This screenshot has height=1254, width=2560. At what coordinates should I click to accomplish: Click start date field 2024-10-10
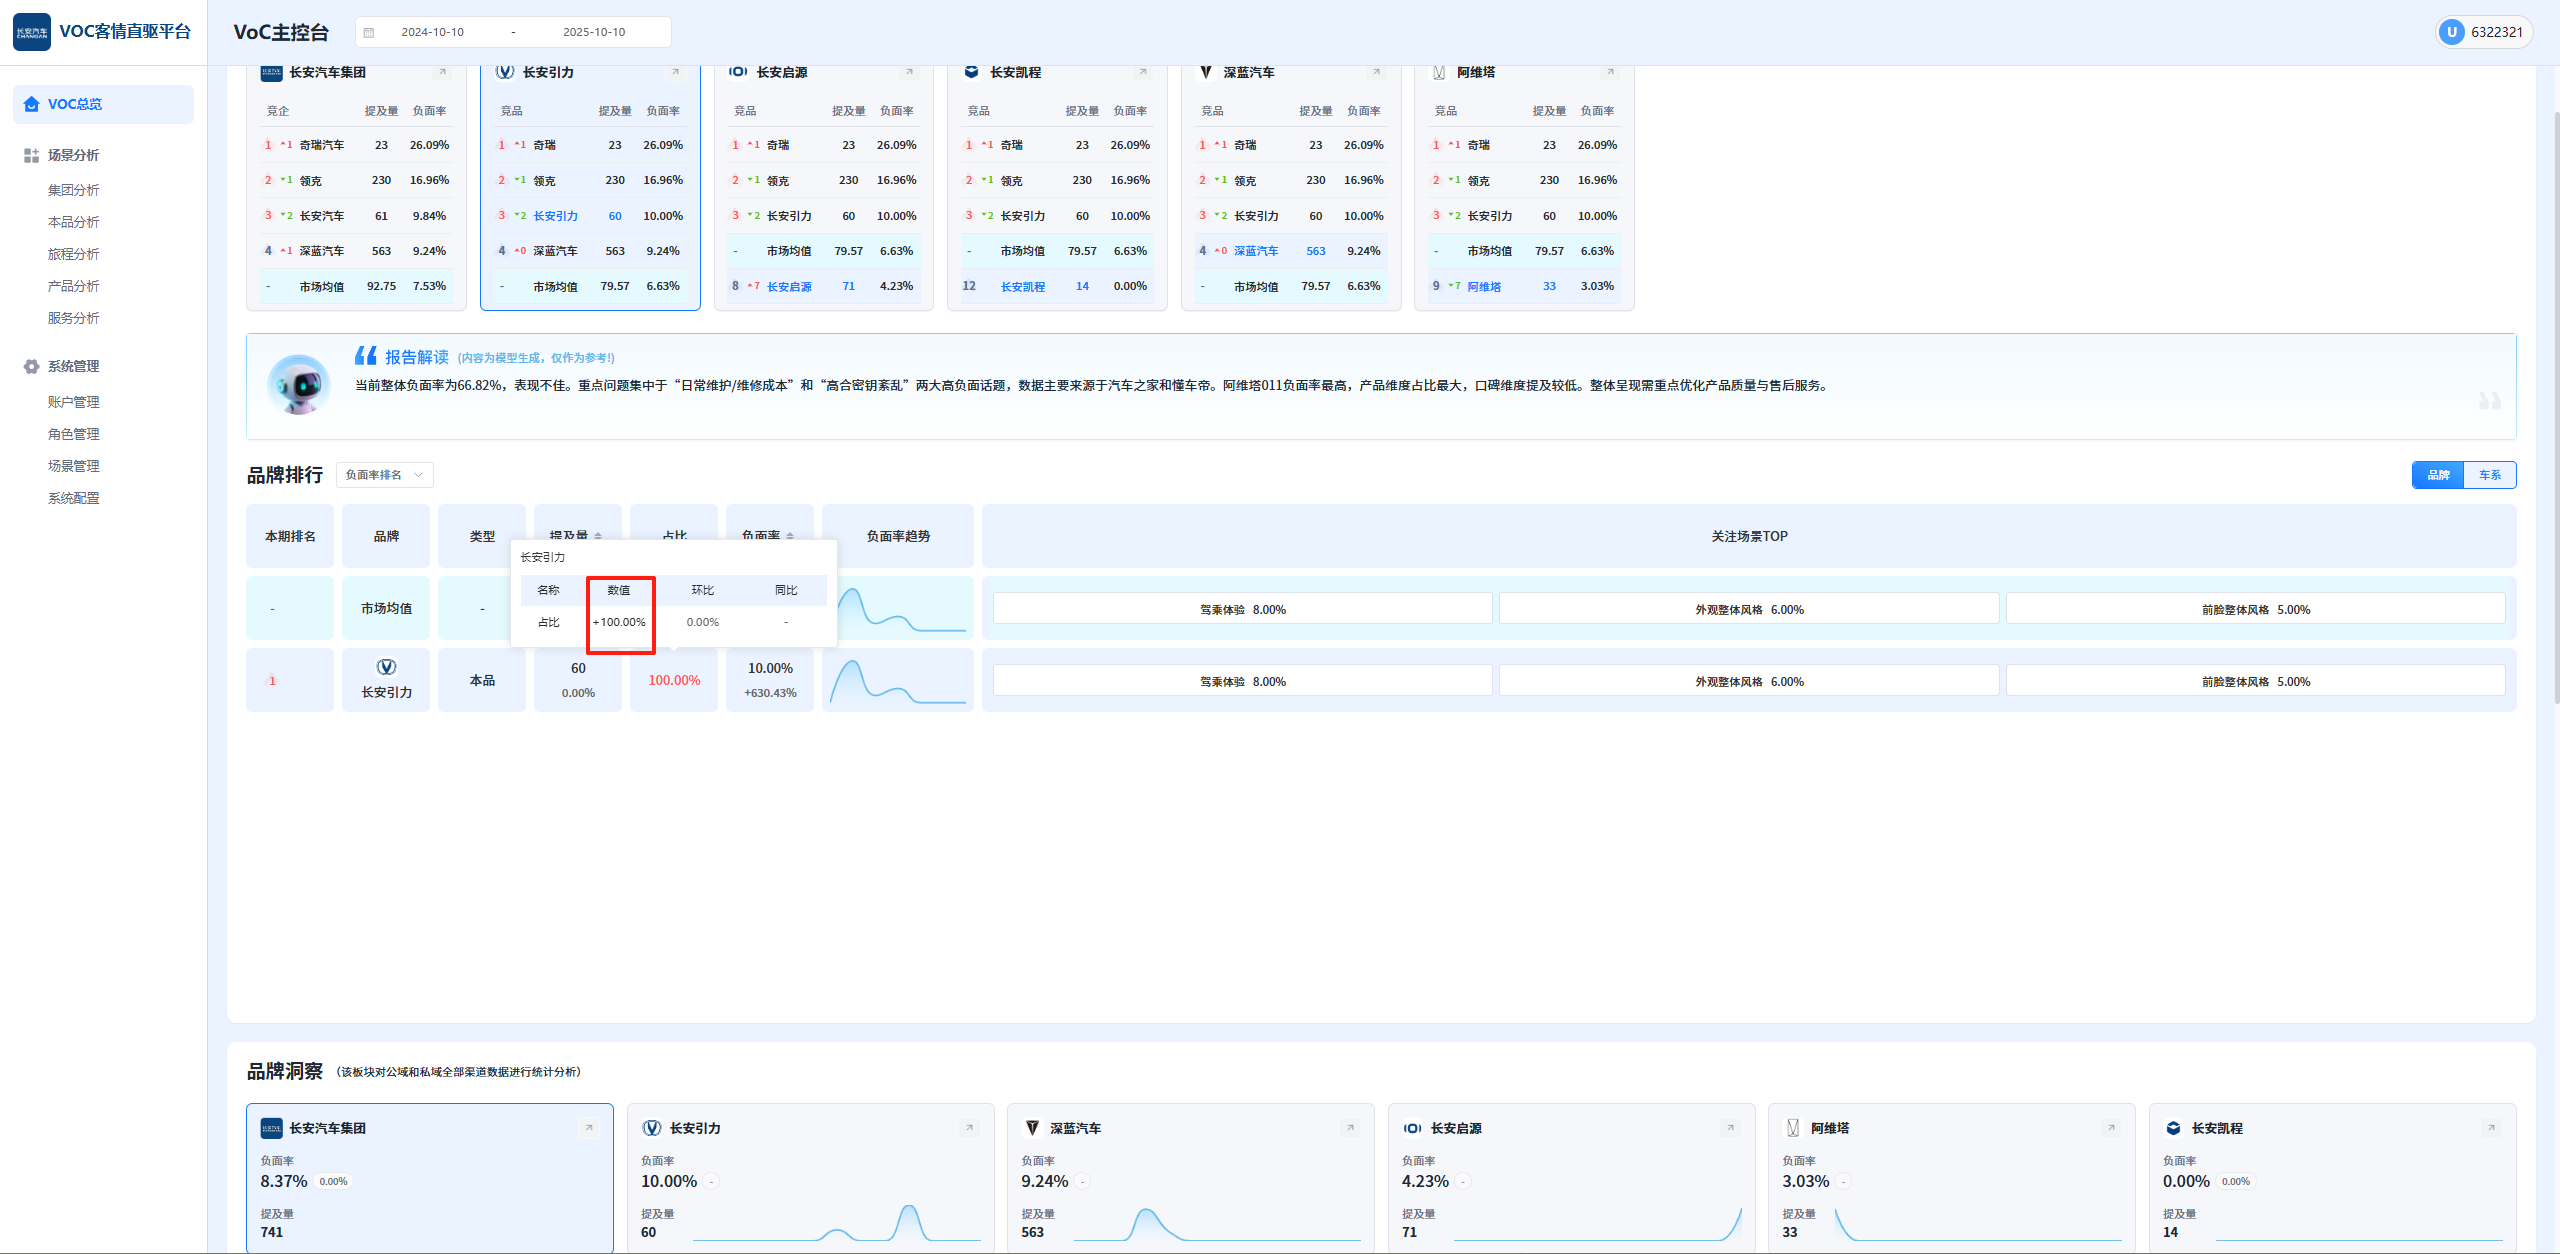pyautogui.click(x=433, y=32)
